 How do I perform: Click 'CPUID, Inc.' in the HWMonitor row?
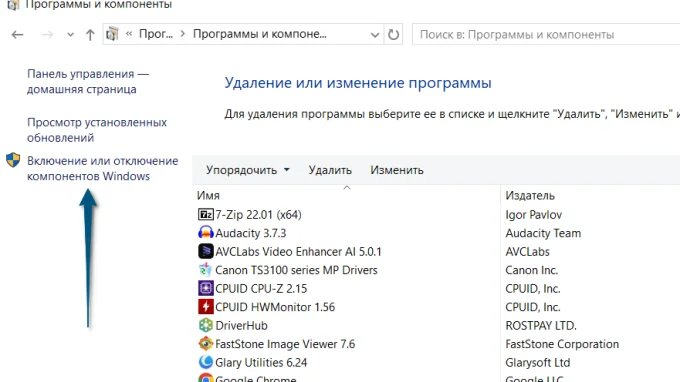tap(533, 307)
